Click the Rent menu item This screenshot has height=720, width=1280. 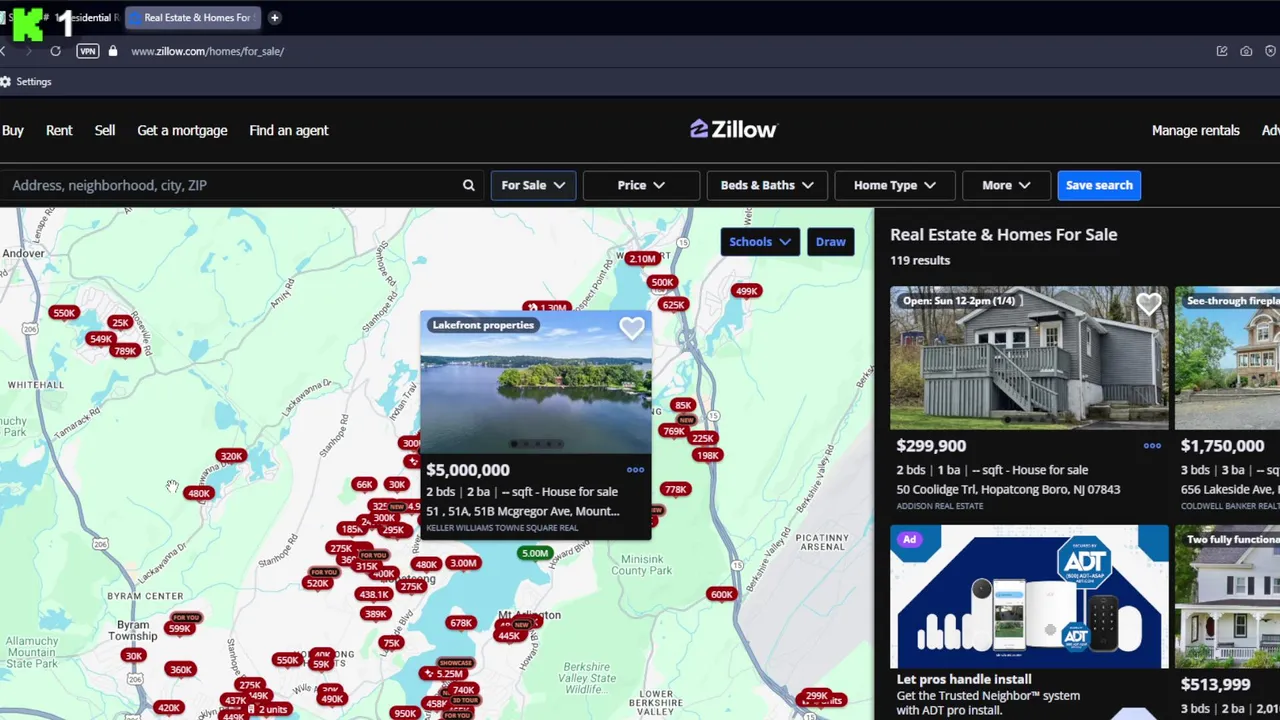[x=59, y=130]
